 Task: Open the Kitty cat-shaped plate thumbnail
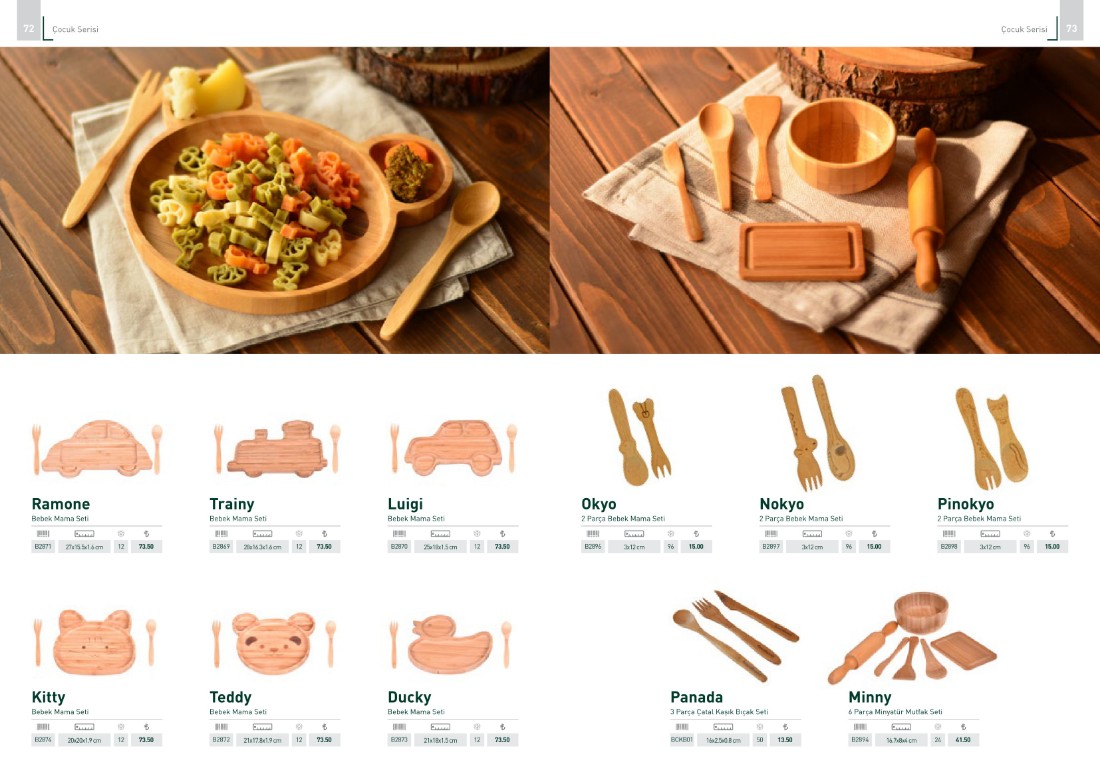(x=95, y=642)
